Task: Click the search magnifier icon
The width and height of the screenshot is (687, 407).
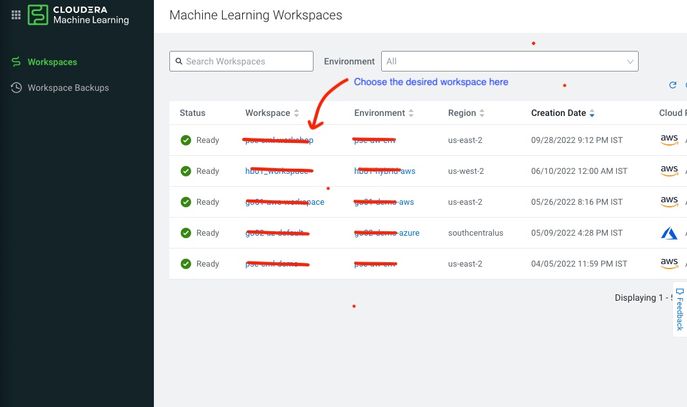Action: tap(179, 61)
